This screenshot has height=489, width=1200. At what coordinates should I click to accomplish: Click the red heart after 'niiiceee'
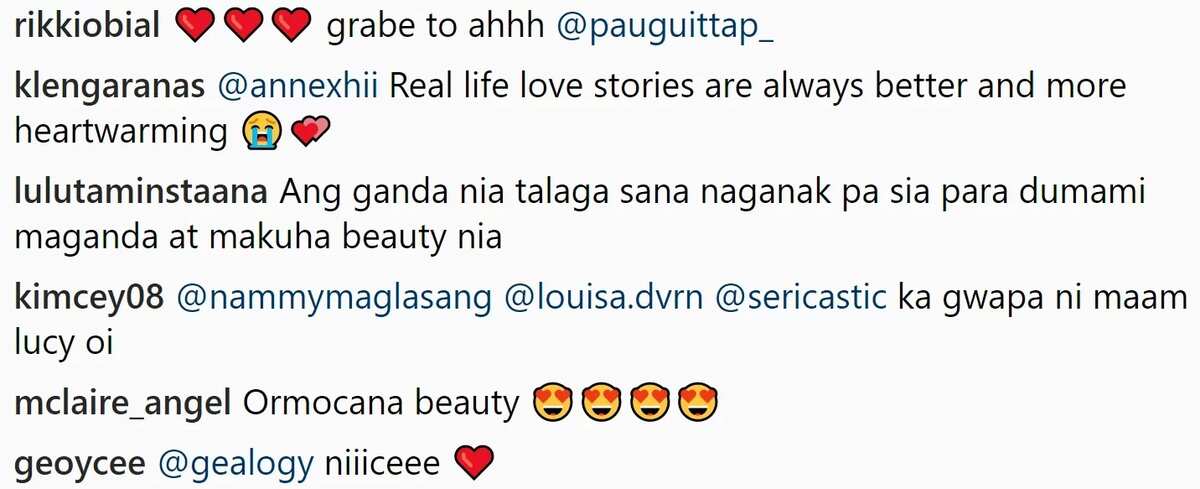pyautogui.click(x=475, y=463)
